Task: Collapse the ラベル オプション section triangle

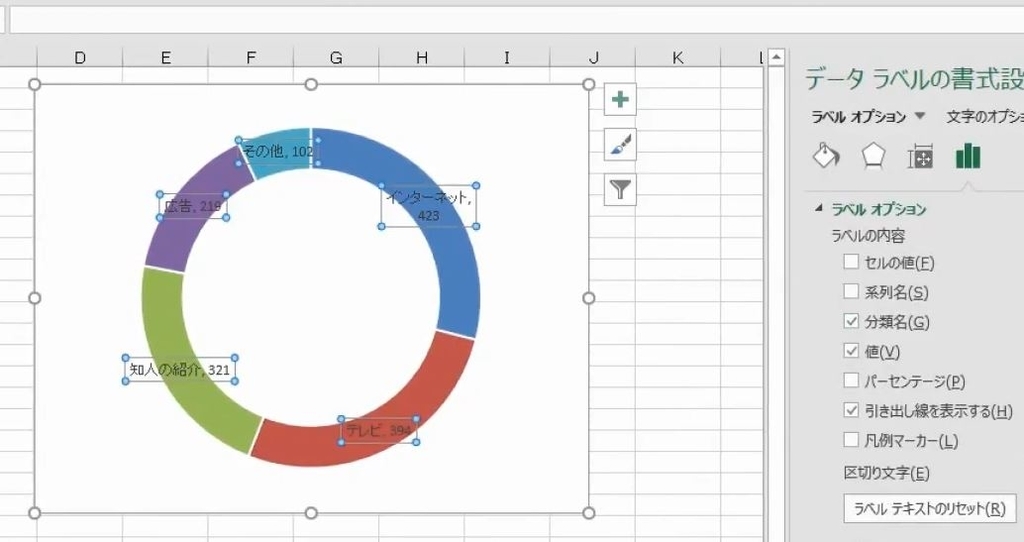Action: click(x=818, y=208)
